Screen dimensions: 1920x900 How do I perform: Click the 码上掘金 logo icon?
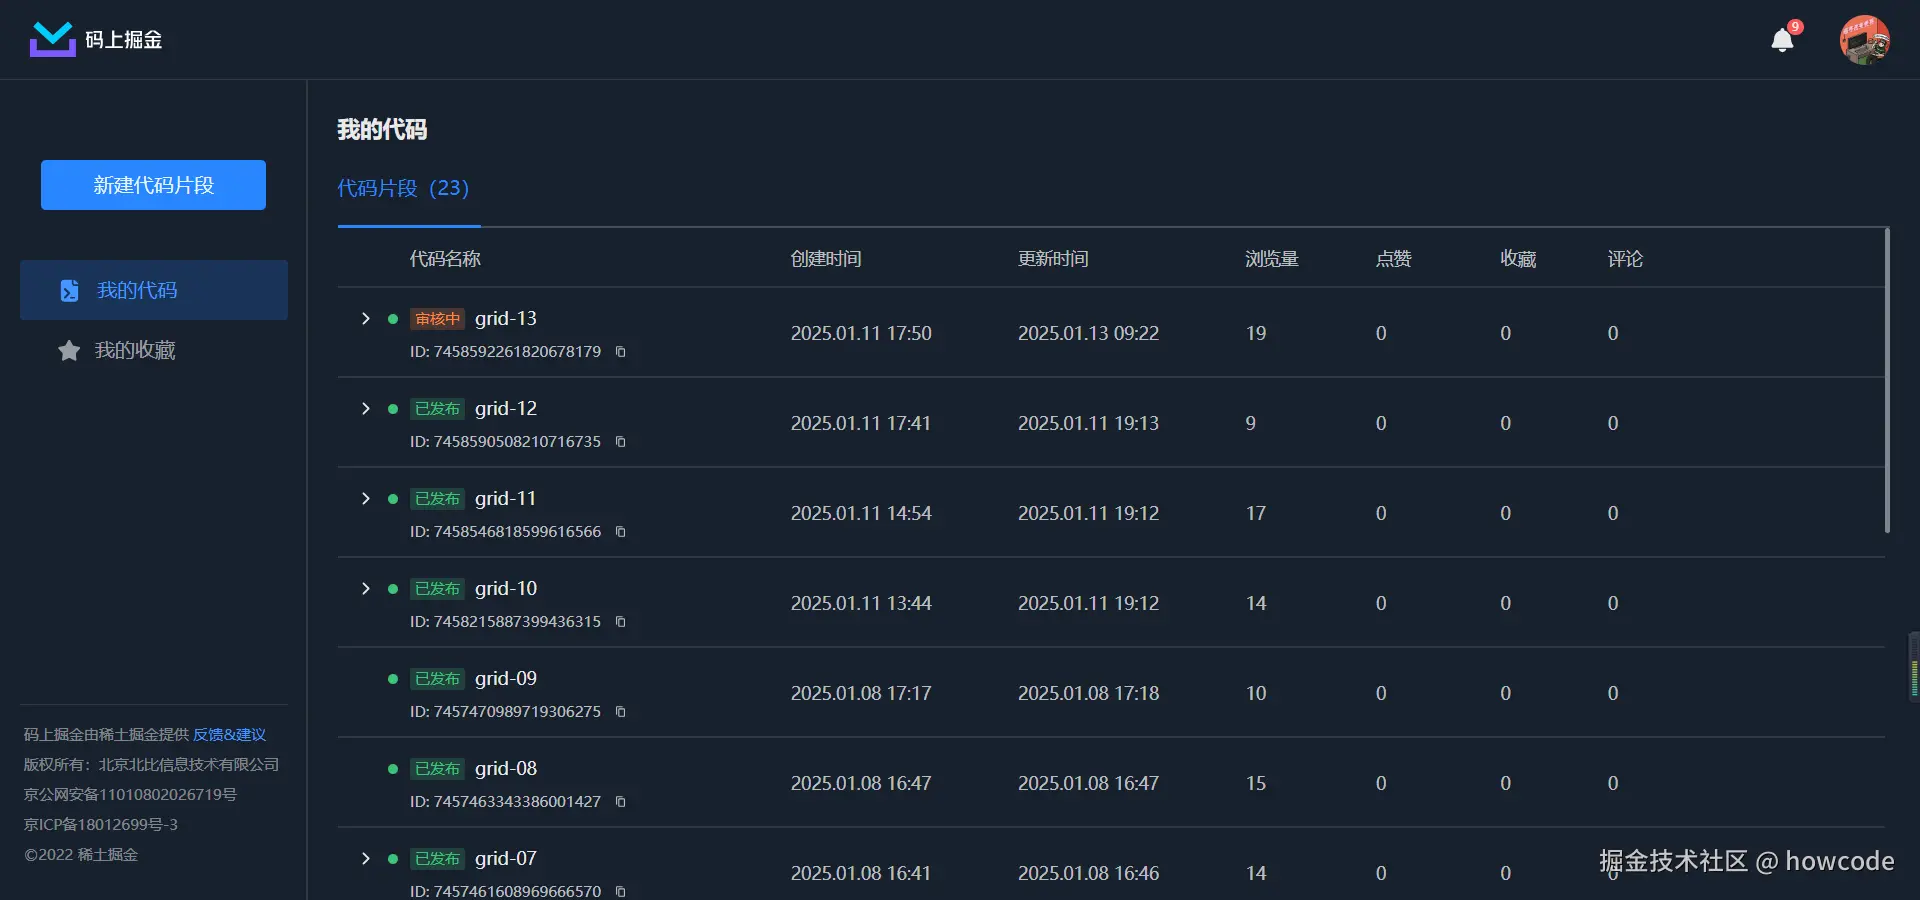pyautogui.click(x=52, y=39)
